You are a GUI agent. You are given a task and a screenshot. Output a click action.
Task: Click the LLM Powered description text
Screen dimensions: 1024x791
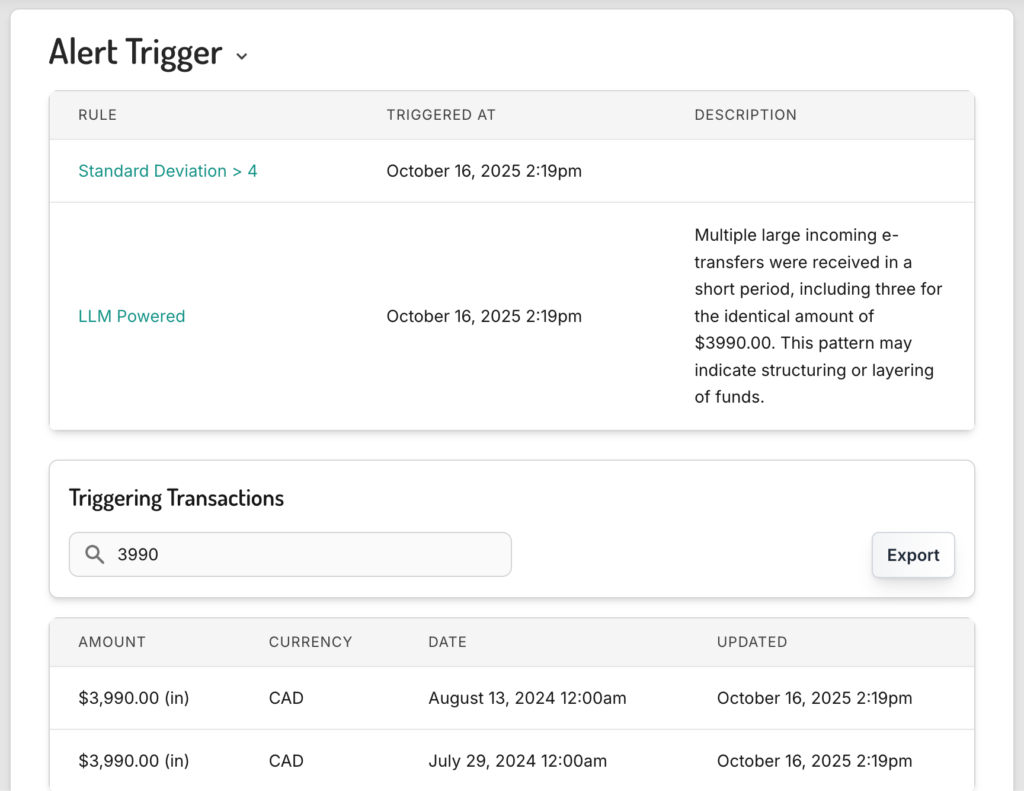pos(818,316)
